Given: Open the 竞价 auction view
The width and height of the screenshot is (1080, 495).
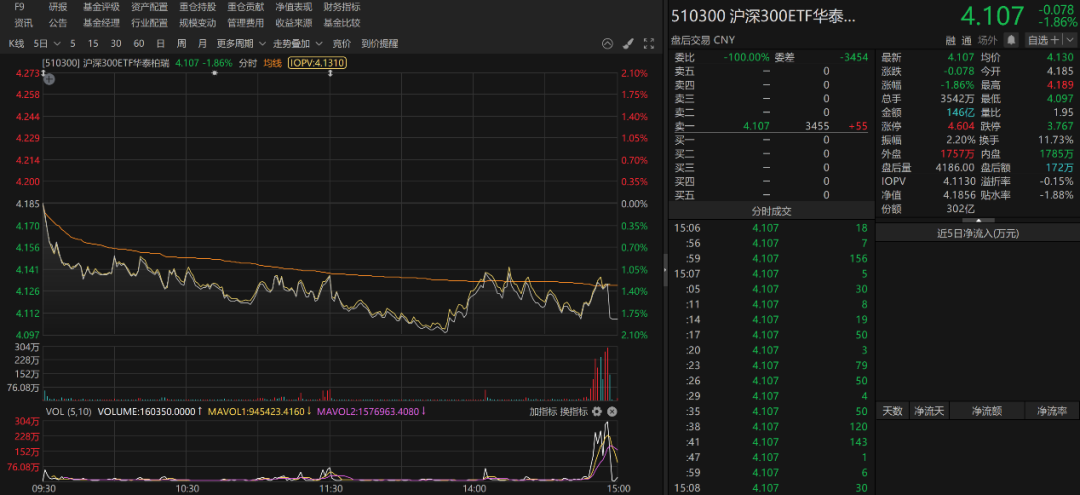Looking at the screenshot, I should (342, 43).
